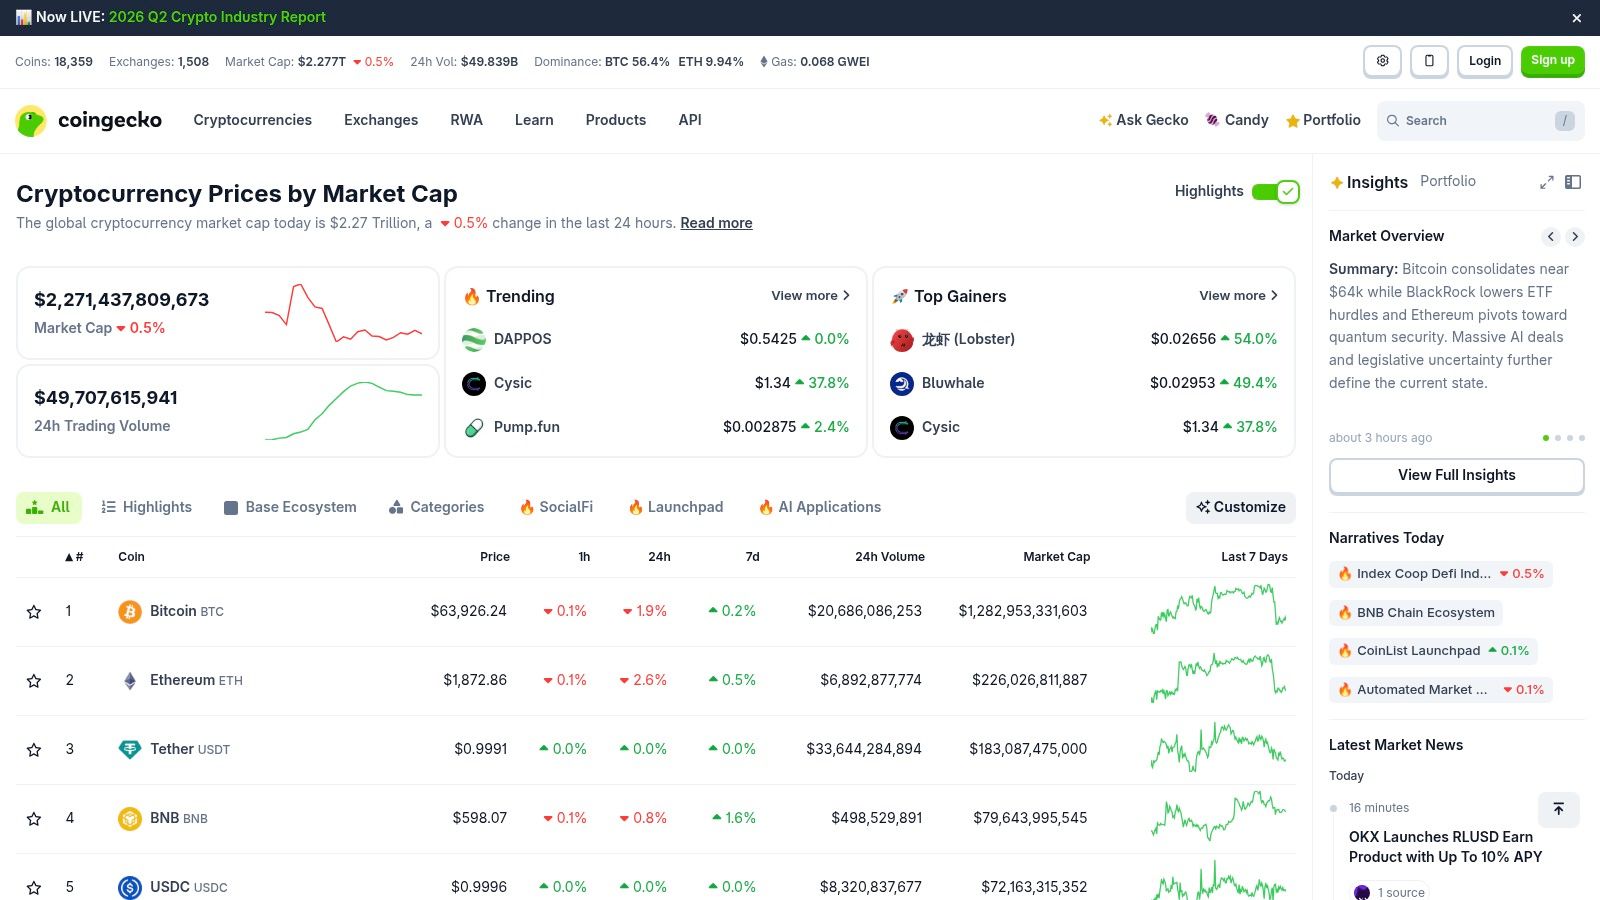
Task: Favorite Ethereum with the star icon
Action: [34, 680]
